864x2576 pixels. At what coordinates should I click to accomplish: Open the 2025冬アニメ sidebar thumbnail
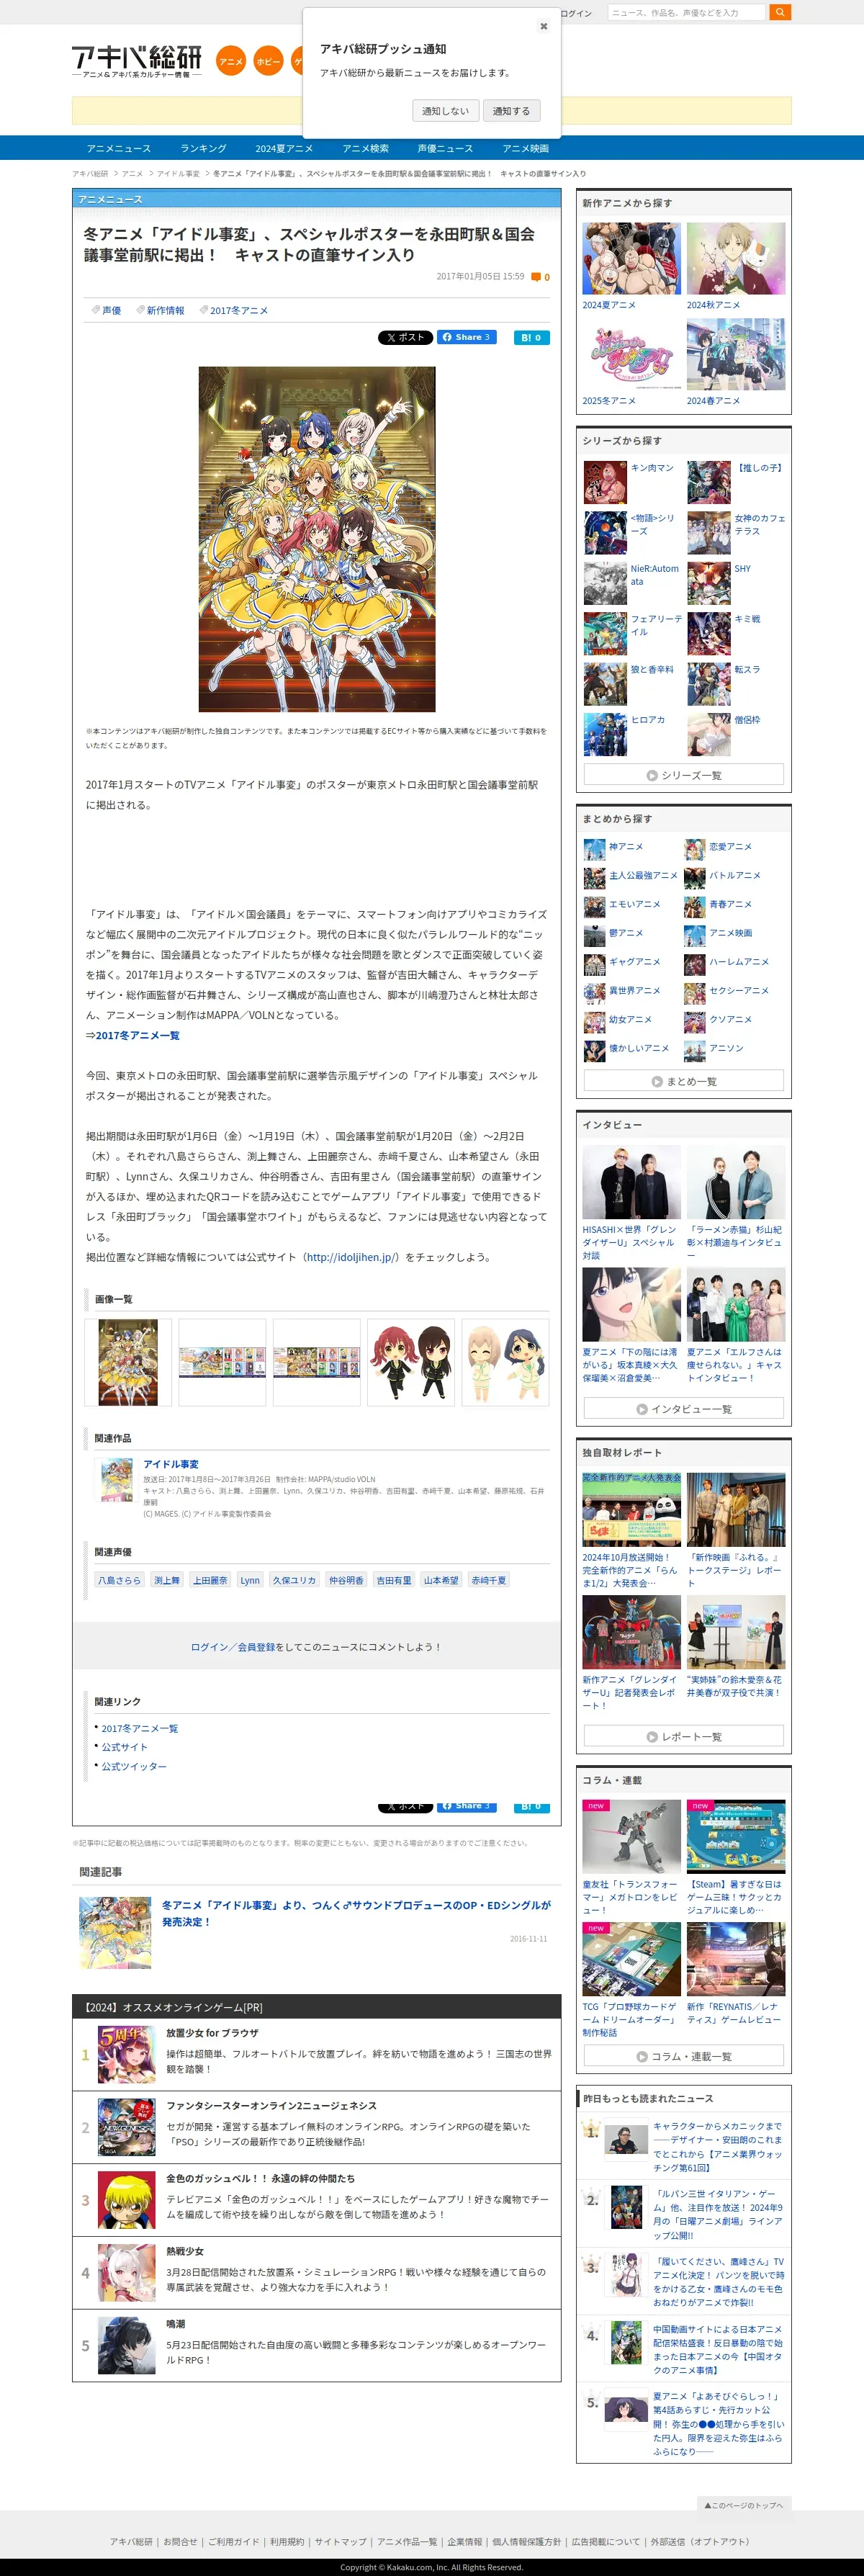[x=631, y=354]
